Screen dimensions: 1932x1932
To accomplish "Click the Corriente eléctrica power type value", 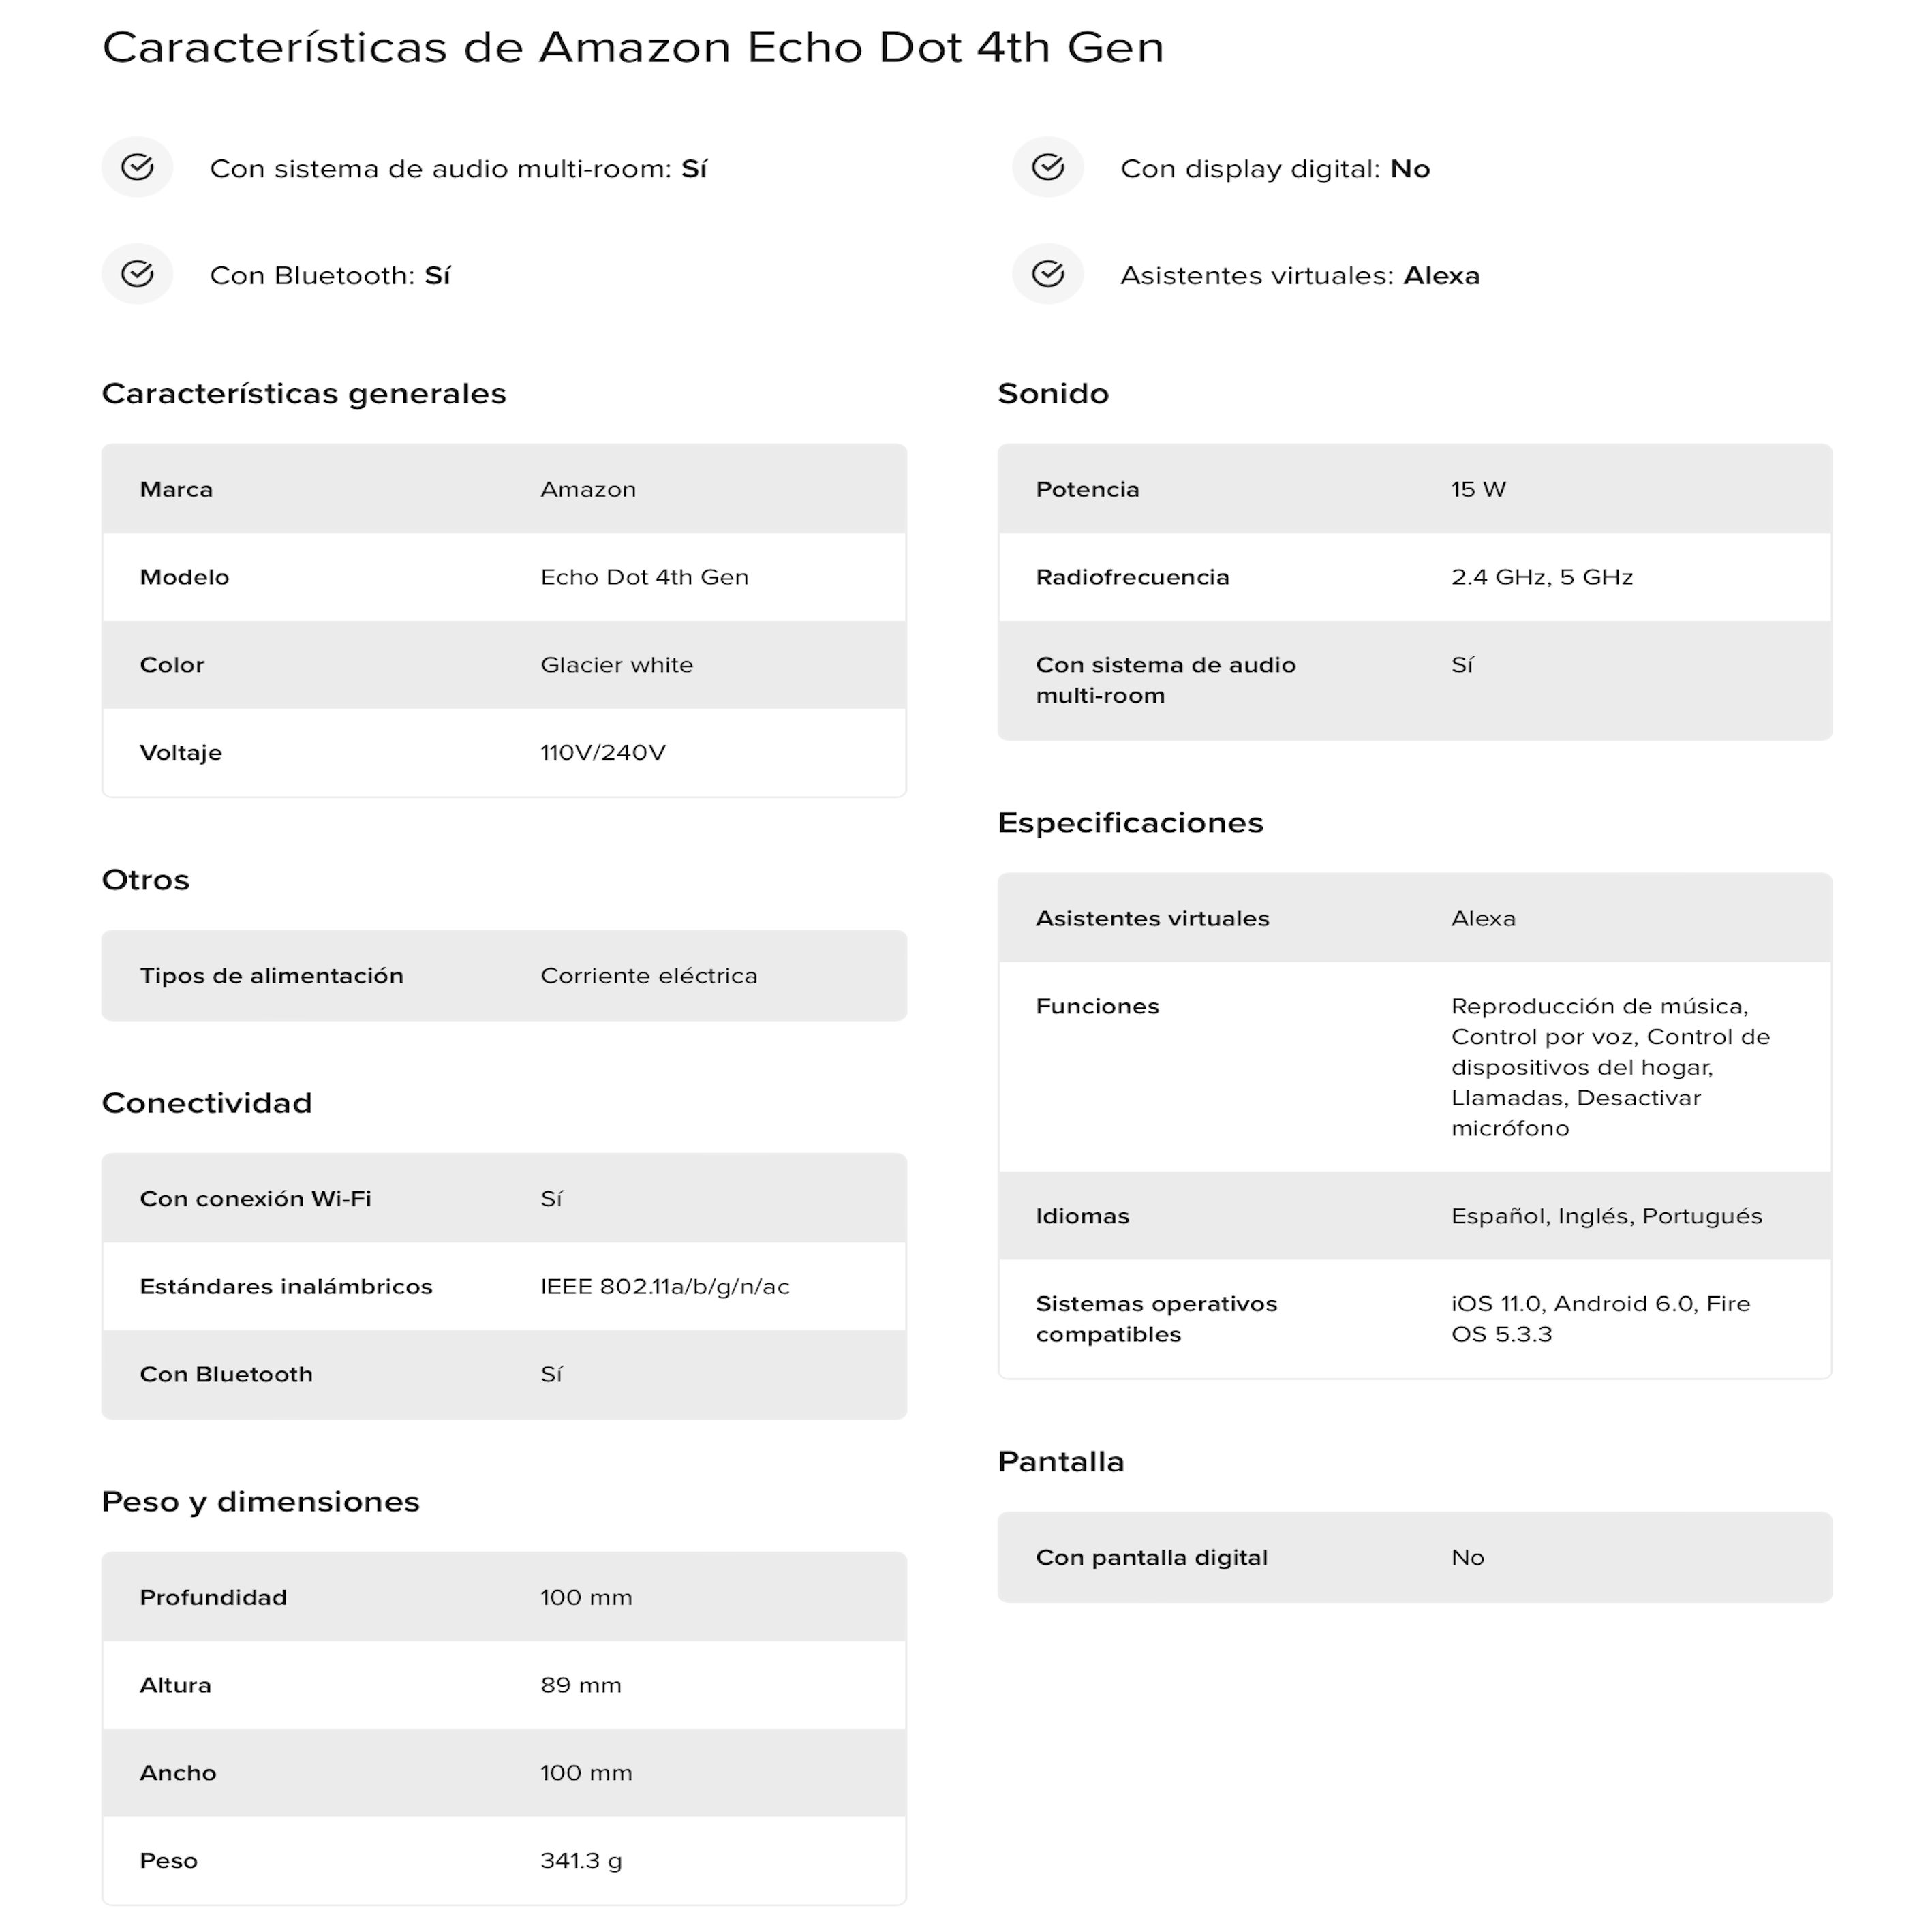I will point(649,975).
